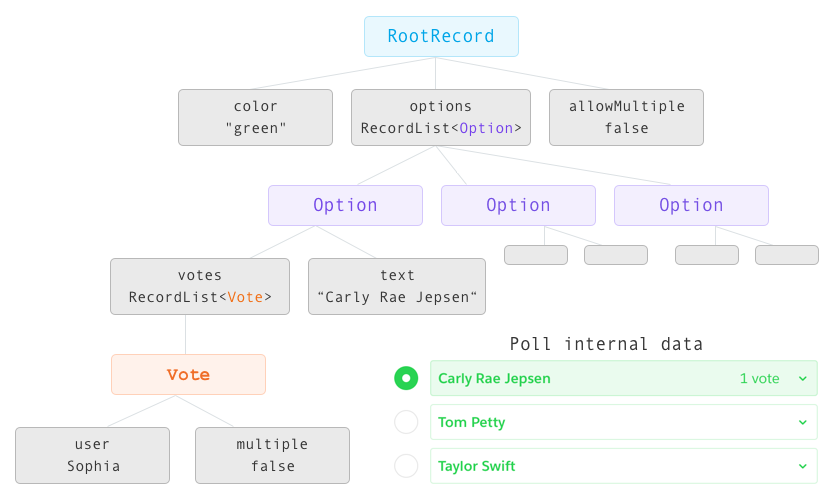Image resolution: width=832 pixels, height=502 pixels.
Task: Expand the Carly Rae Jepsen option chevron
Action: point(803,379)
